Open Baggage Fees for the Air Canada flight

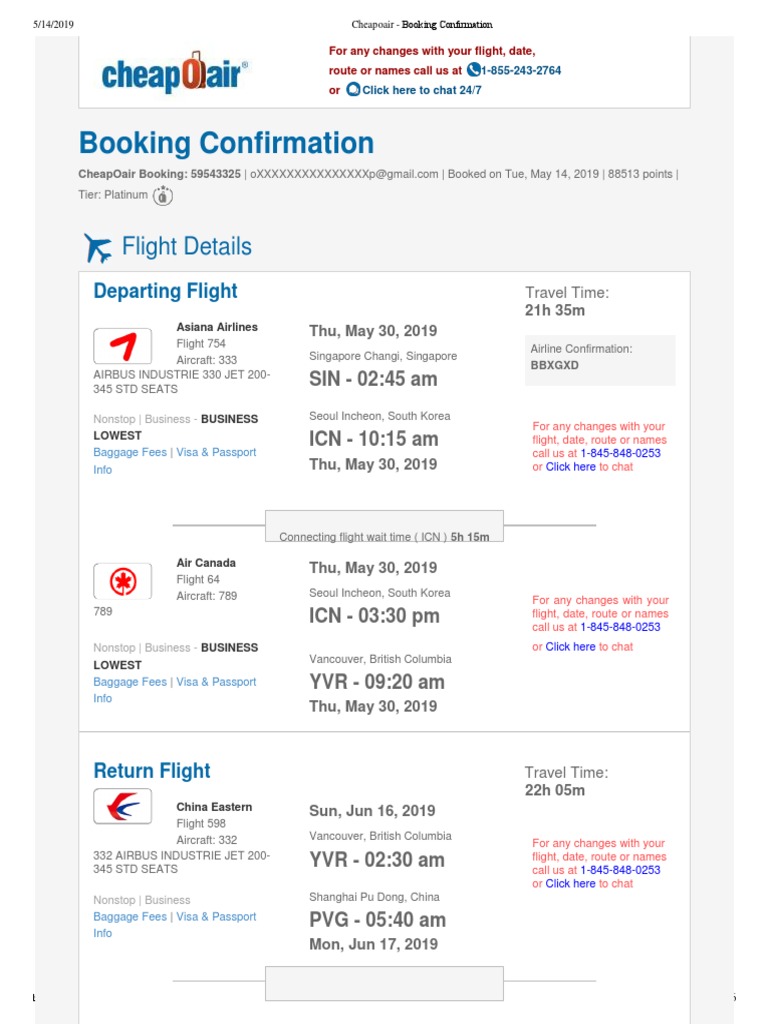coord(130,682)
